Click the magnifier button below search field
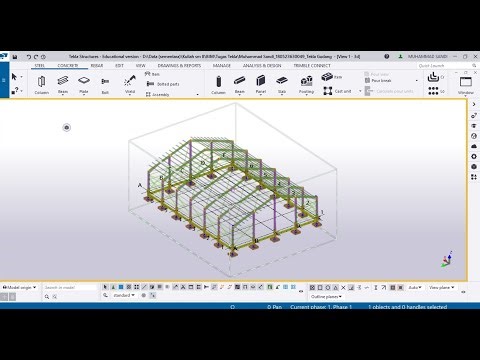Viewport: 480px width, 360px height. [x=47, y=296]
